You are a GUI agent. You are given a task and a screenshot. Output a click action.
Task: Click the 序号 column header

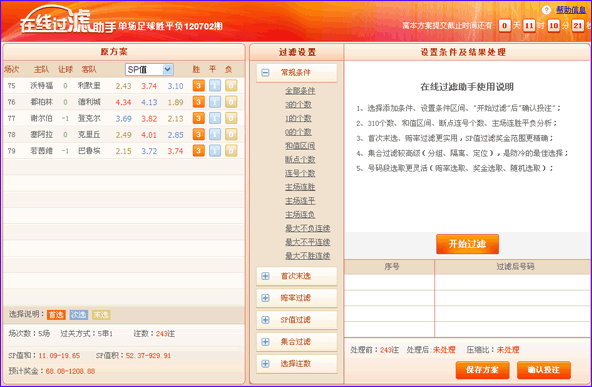(x=390, y=267)
